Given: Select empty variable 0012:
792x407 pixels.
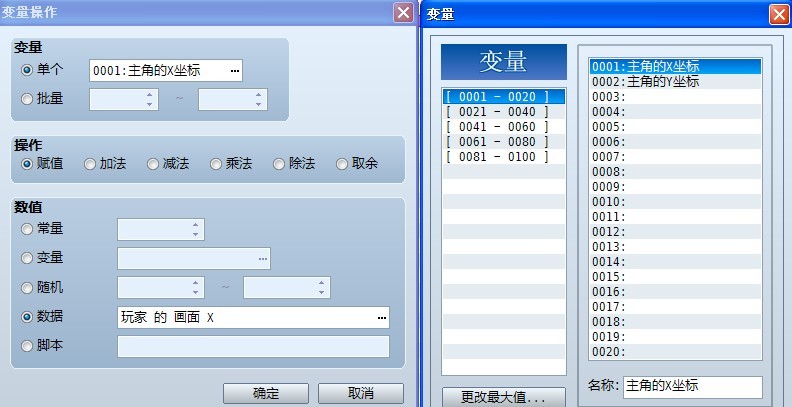Looking at the screenshot, I should click(x=675, y=232).
